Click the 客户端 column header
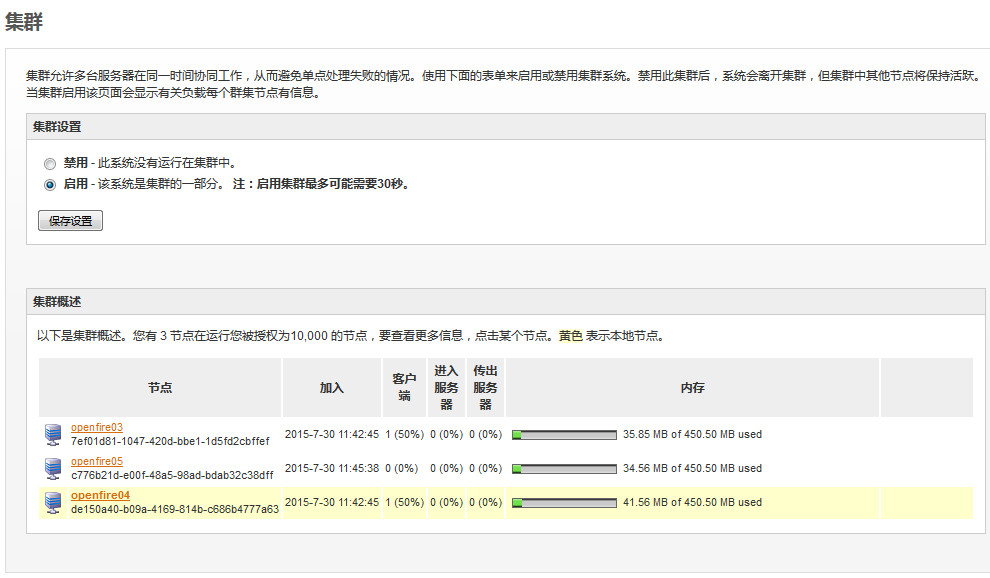This screenshot has width=990, height=578. click(x=404, y=387)
